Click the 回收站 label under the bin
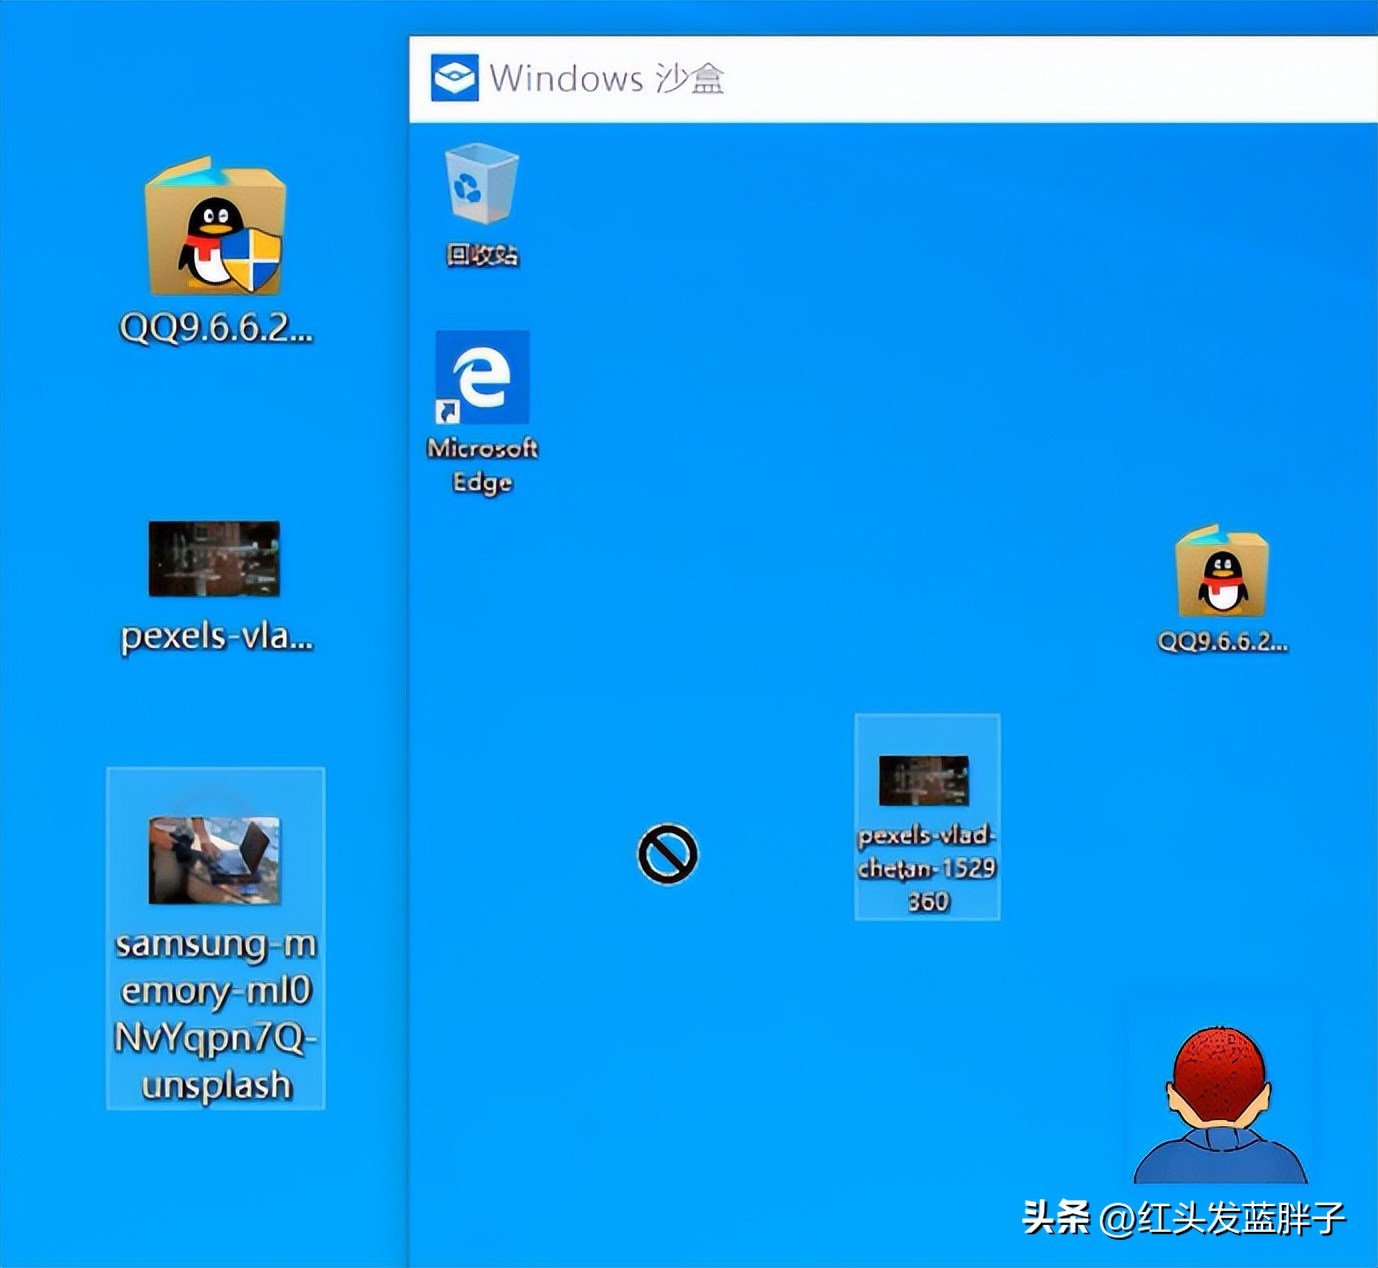 coord(483,258)
